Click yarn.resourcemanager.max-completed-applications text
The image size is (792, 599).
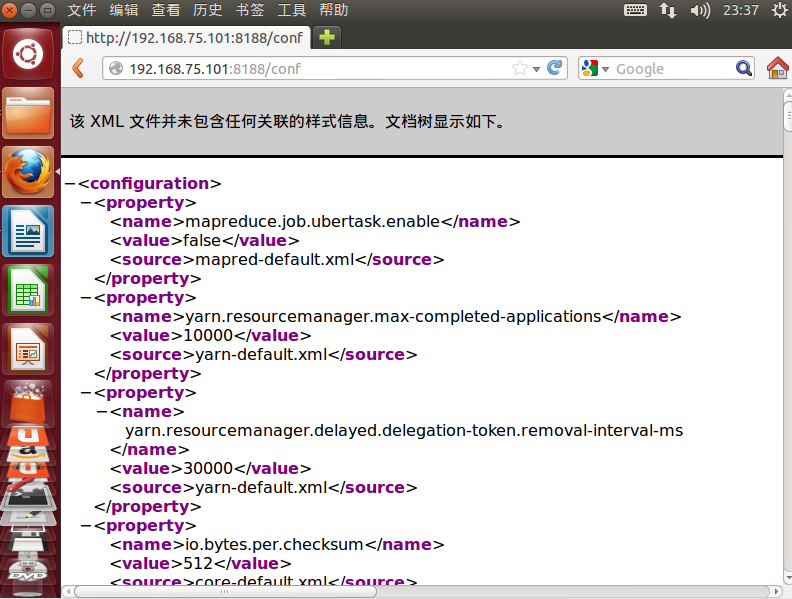(393, 317)
